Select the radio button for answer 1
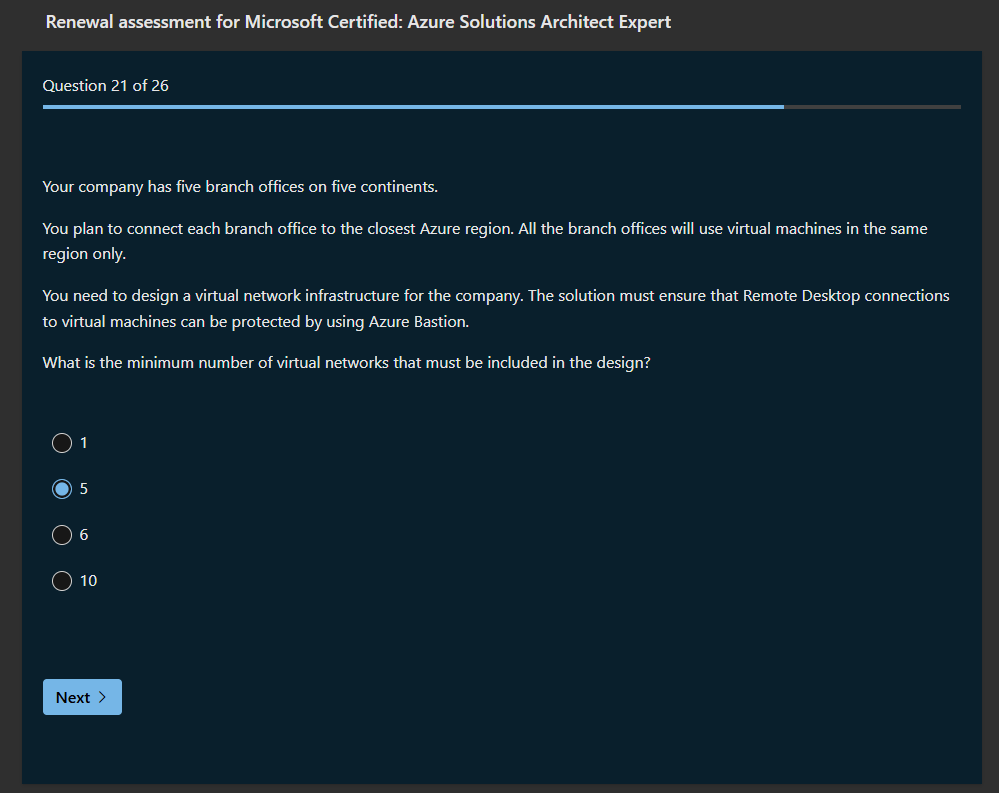The image size is (999, 793). [x=62, y=443]
